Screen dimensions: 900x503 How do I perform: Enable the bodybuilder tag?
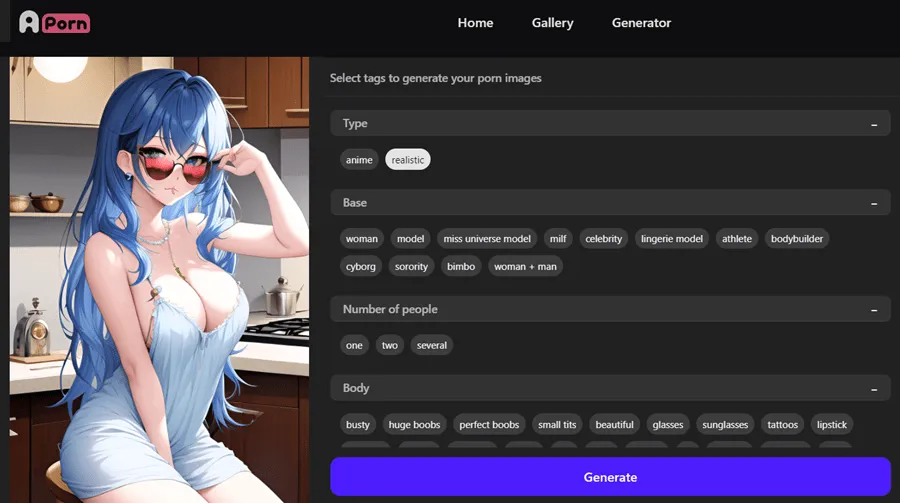[797, 238]
